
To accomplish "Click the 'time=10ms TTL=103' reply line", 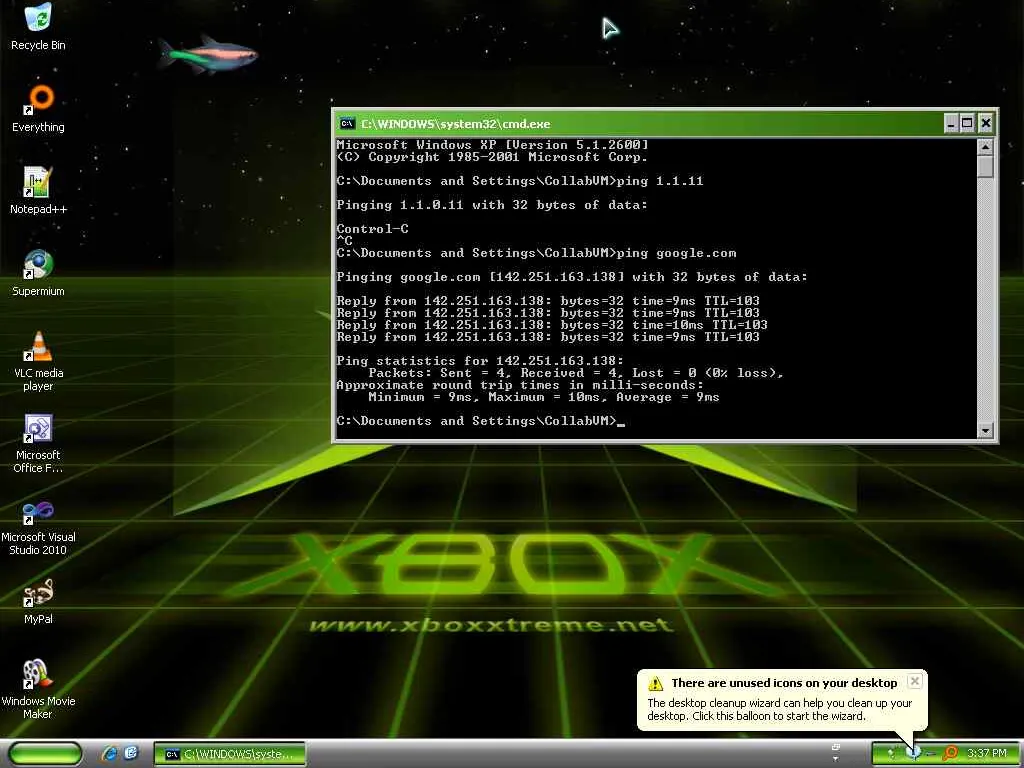I will click(x=552, y=325).
